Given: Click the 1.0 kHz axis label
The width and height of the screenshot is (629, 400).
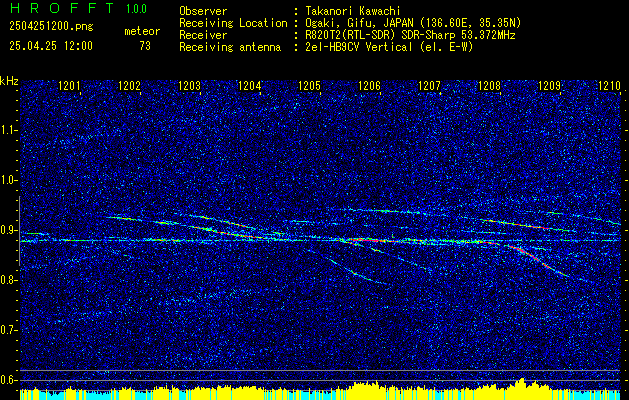Looking at the screenshot, I should (x=9, y=181).
